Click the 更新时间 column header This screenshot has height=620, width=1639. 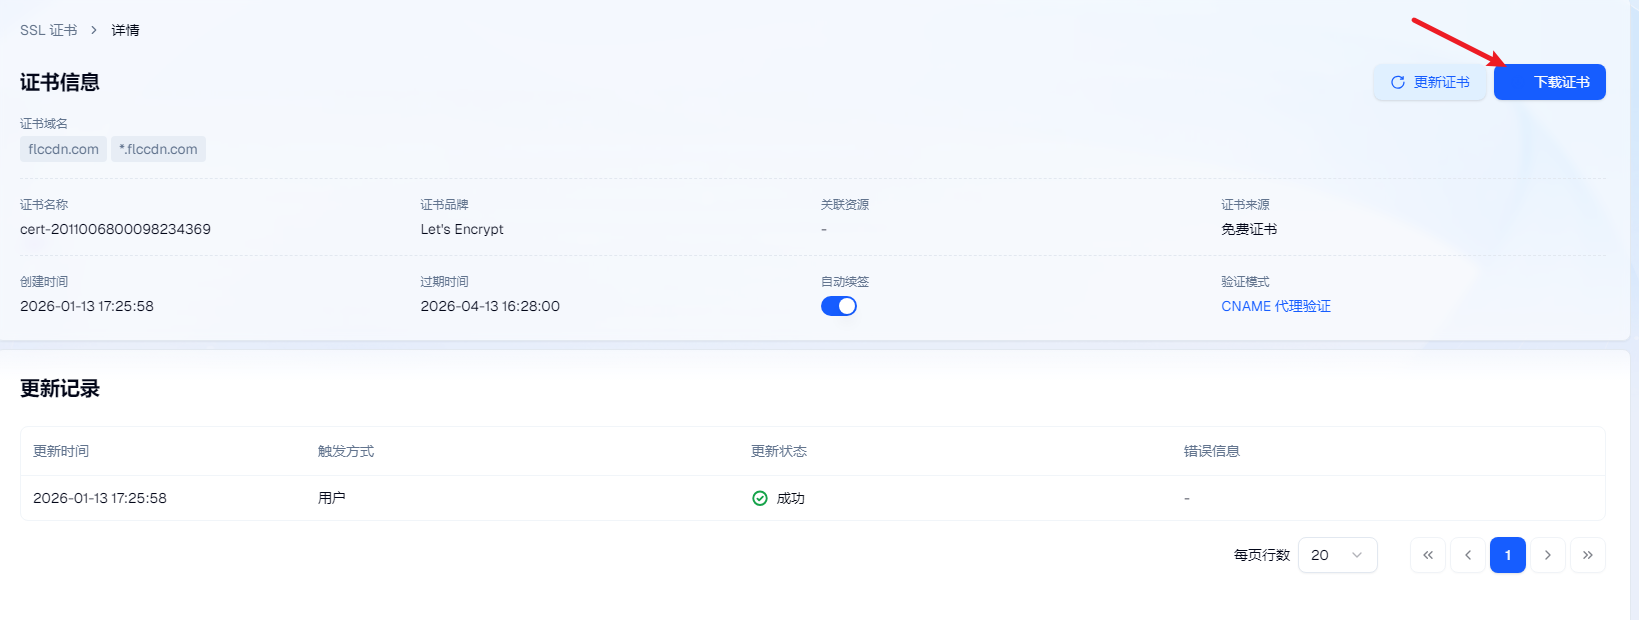61,451
